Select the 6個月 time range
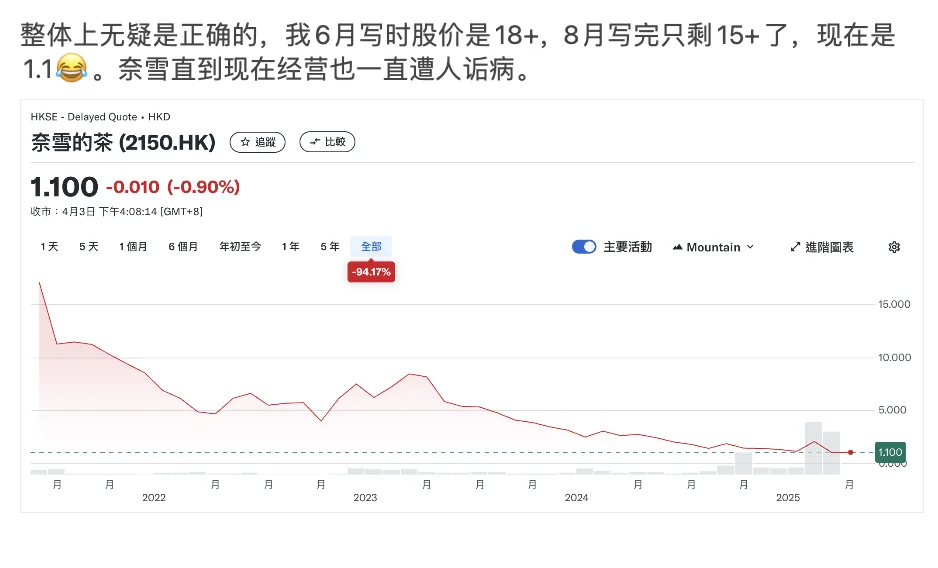The width and height of the screenshot is (938, 568). click(183, 247)
